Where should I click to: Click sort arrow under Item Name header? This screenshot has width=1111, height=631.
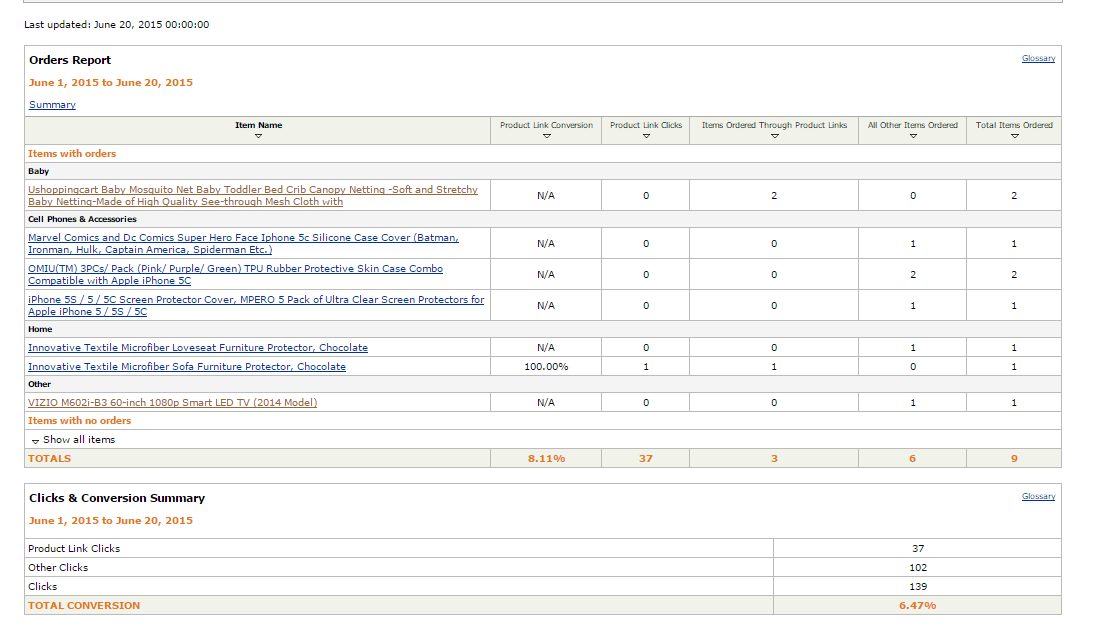pos(258,136)
